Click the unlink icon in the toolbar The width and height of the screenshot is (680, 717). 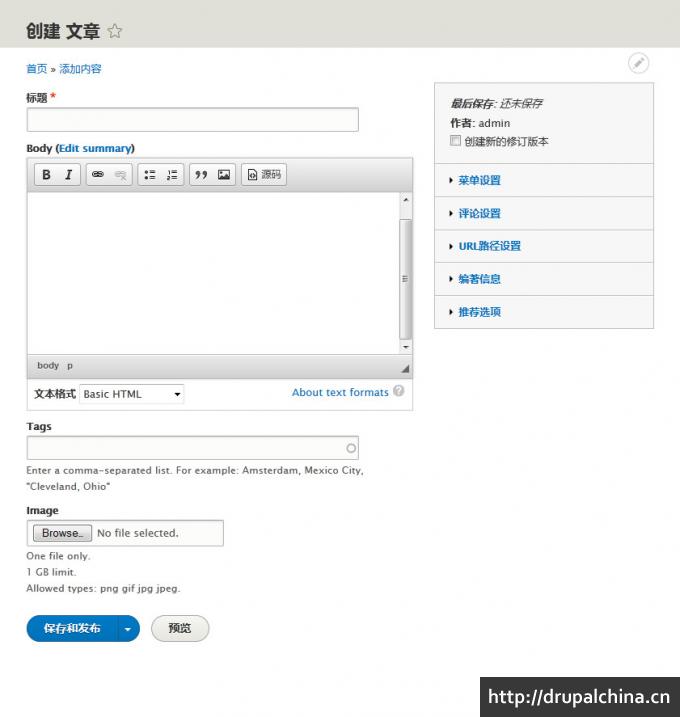tap(121, 175)
